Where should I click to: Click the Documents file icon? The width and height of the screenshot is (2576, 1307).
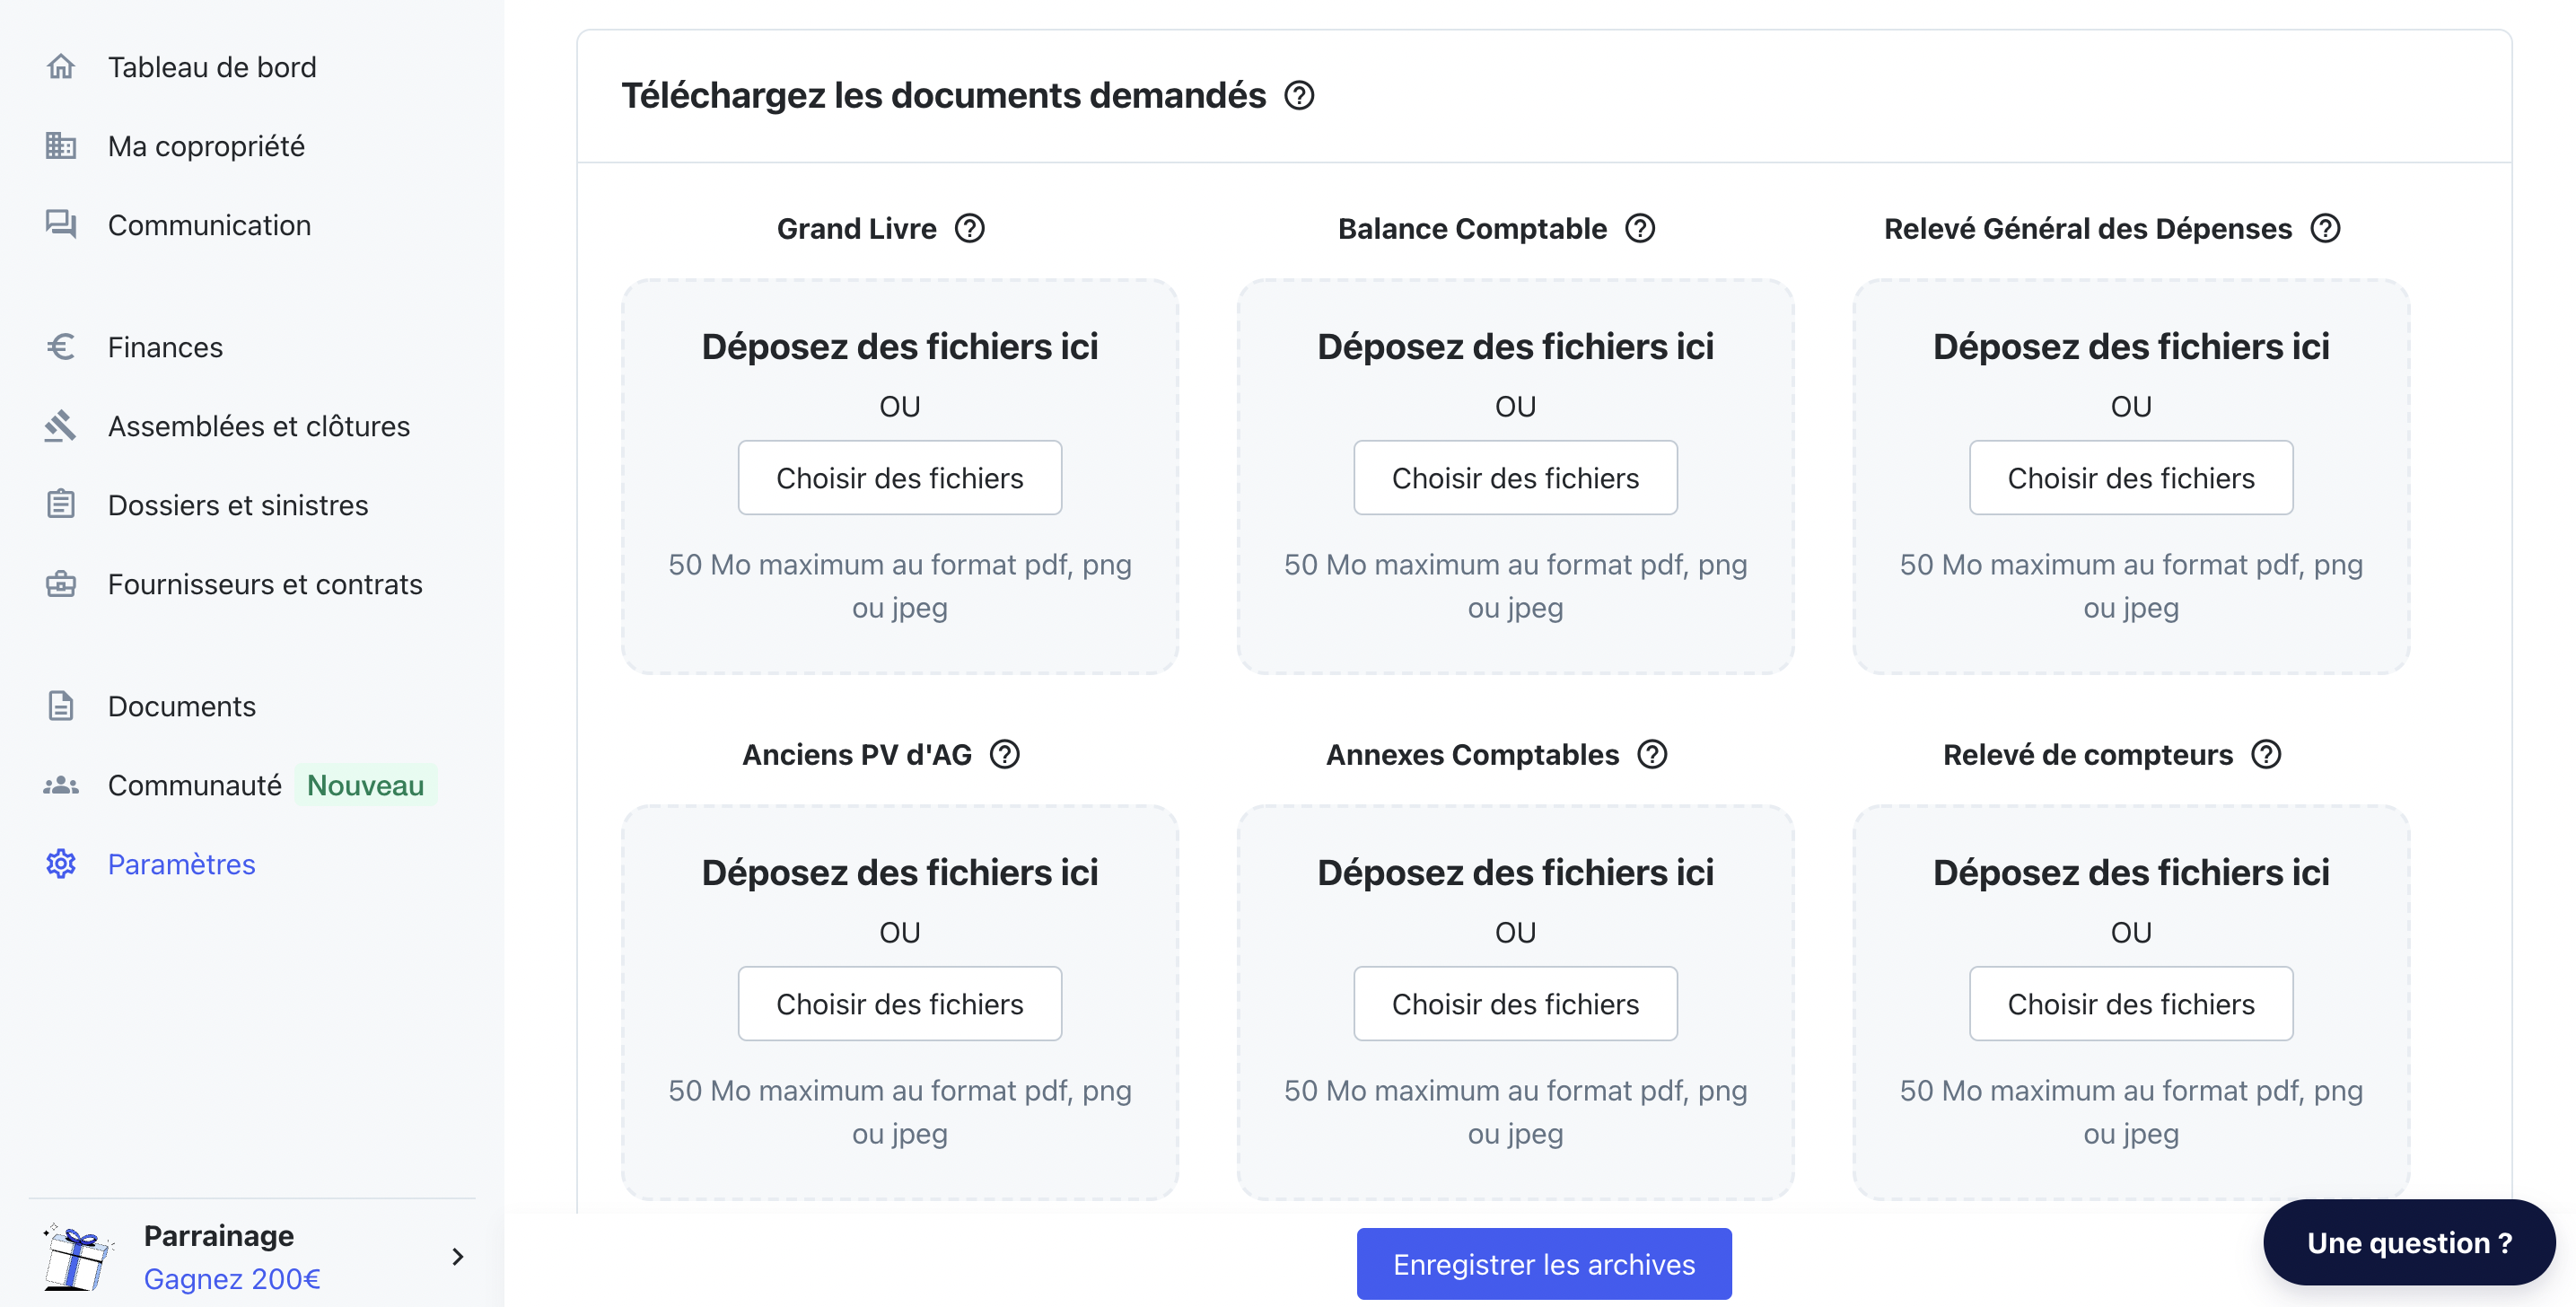[x=61, y=706]
